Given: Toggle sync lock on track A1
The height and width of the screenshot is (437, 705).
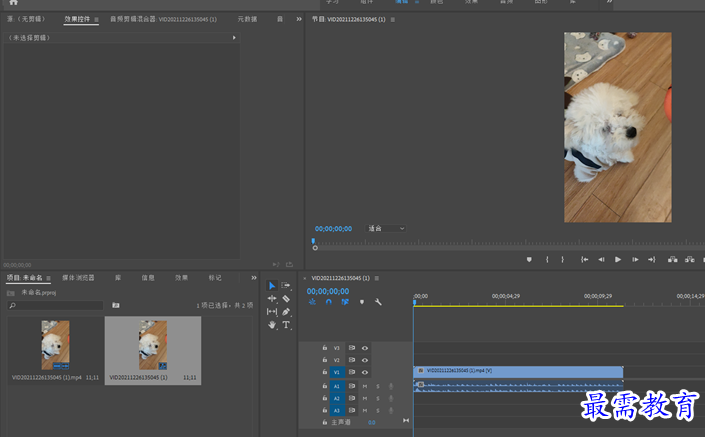Looking at the screenshot, I should click(352, 386).
